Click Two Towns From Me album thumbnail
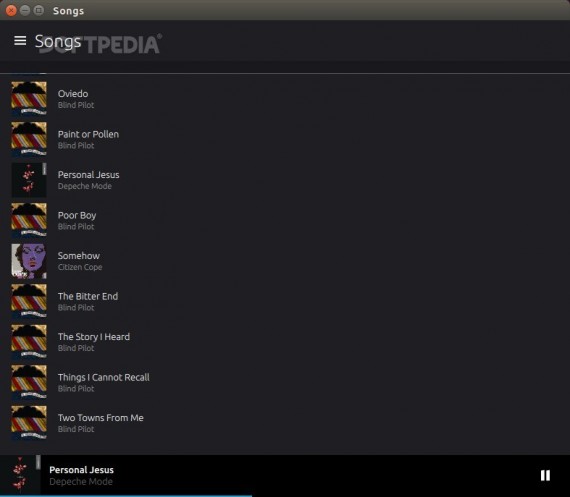This screenshot has width=570, height=497. pyautogui.click(x=29, y=423)
